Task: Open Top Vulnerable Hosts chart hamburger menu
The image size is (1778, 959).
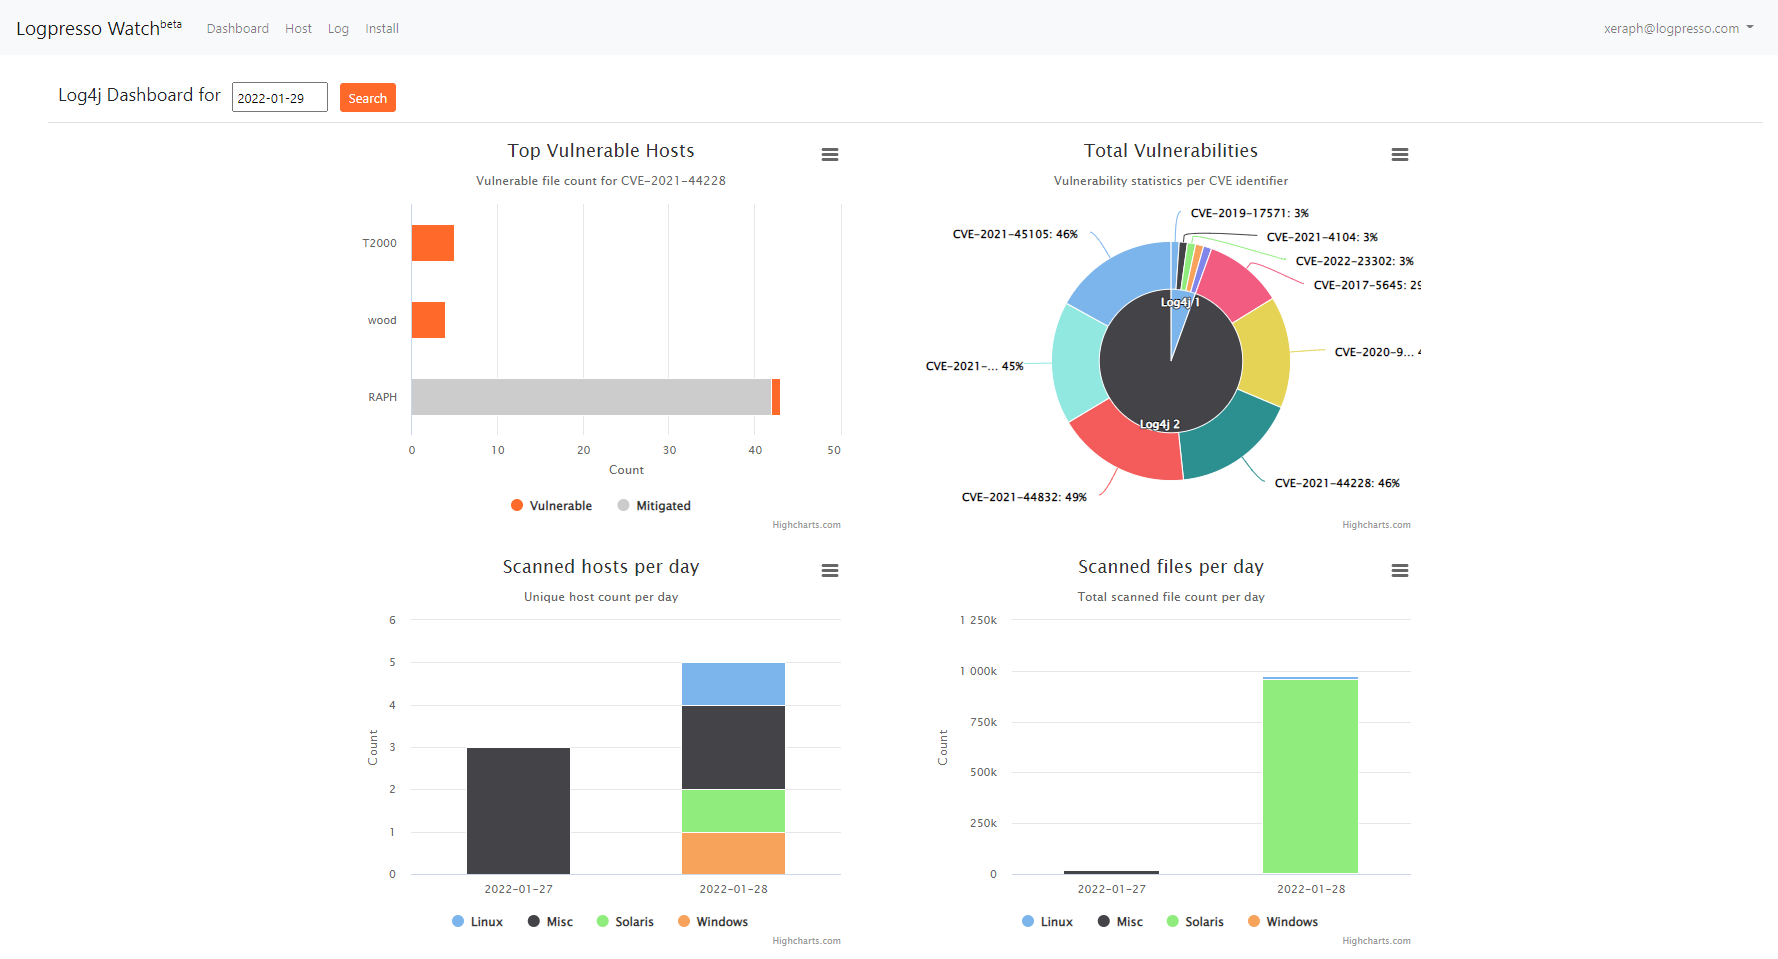Action: tap(829, 155)
